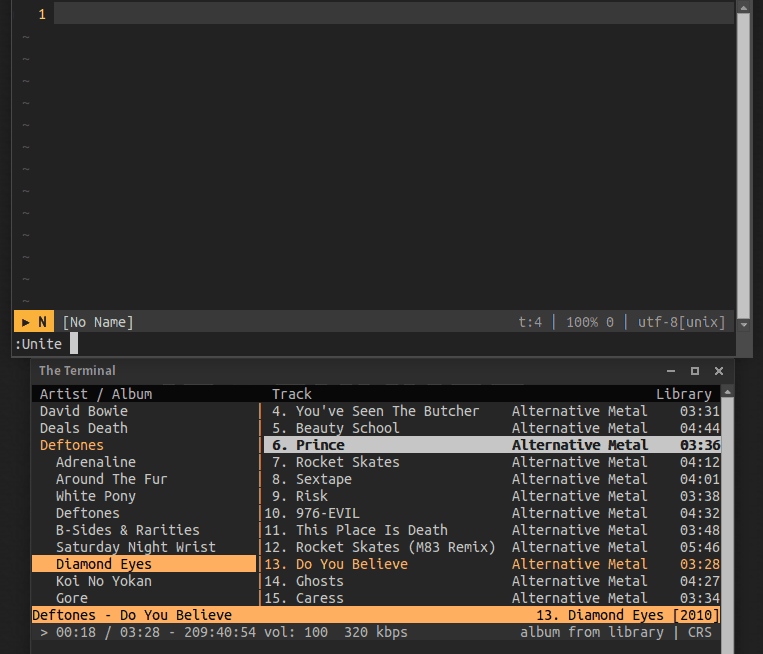Screen dimensions: 763x654
Task: Click the CRS flags indicator
Action: click(700, 632)
